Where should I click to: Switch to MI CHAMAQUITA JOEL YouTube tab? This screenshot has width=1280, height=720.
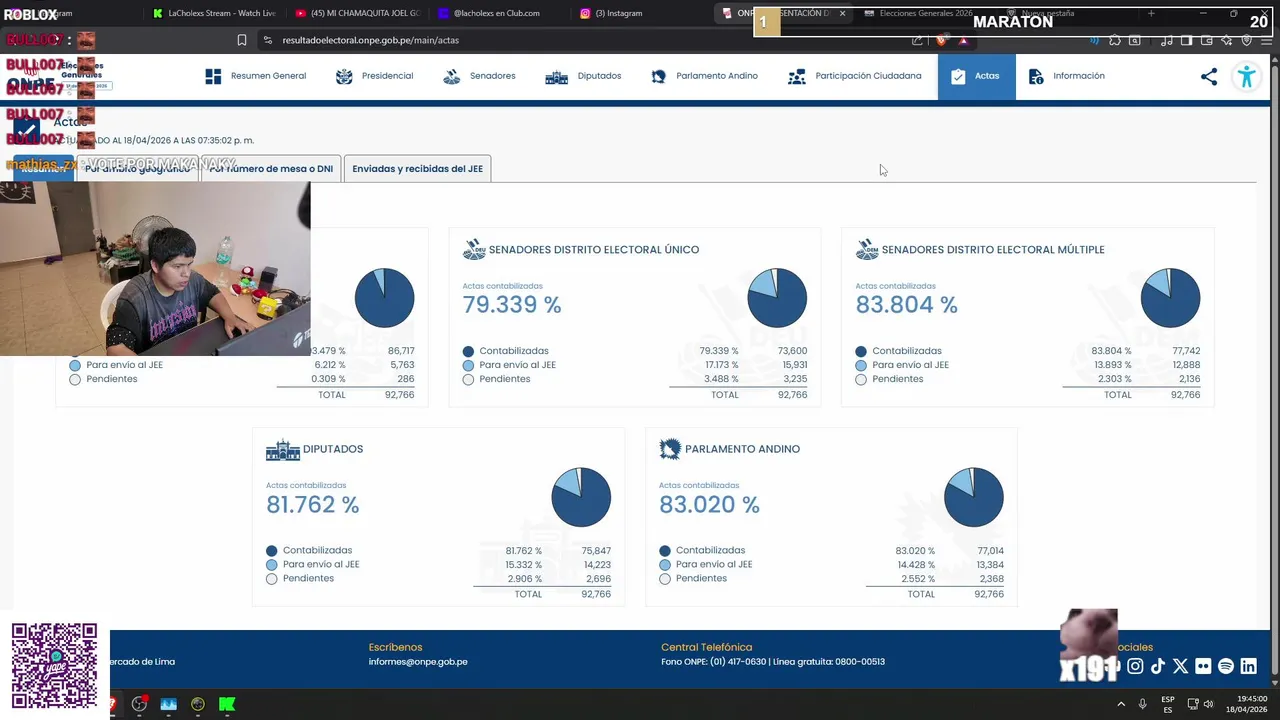(357, 13)
